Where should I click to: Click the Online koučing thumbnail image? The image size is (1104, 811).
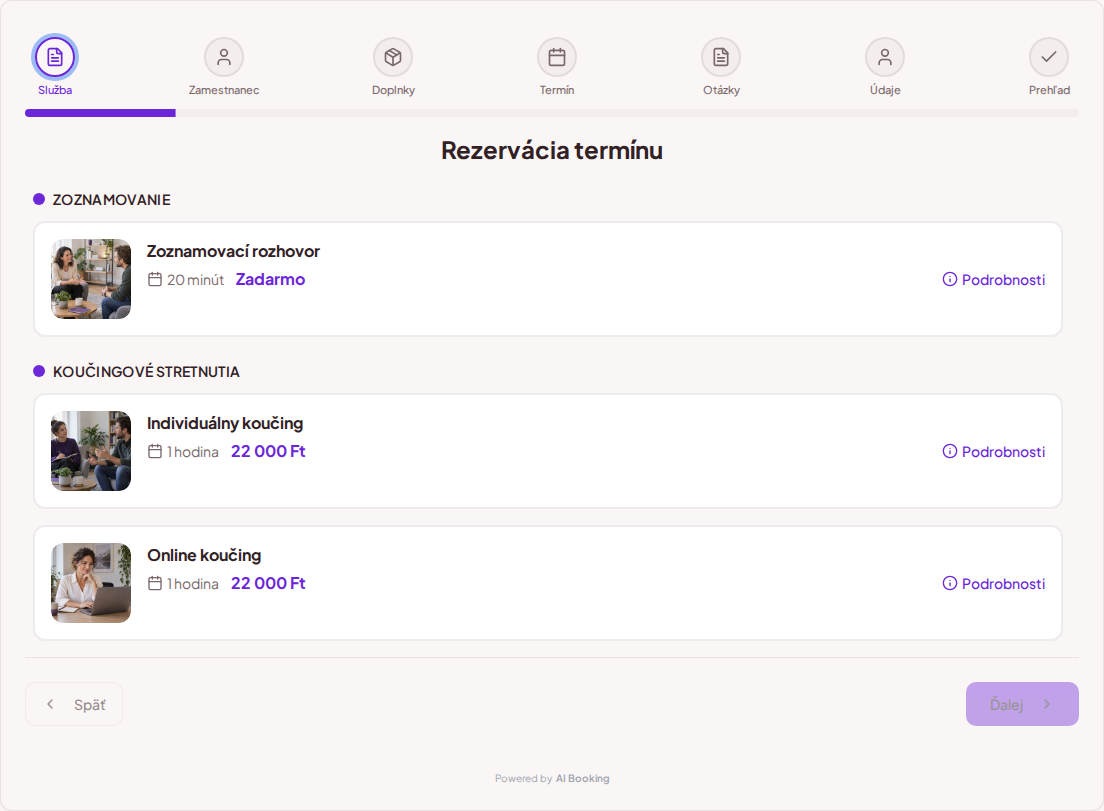(x=91, y=583)
